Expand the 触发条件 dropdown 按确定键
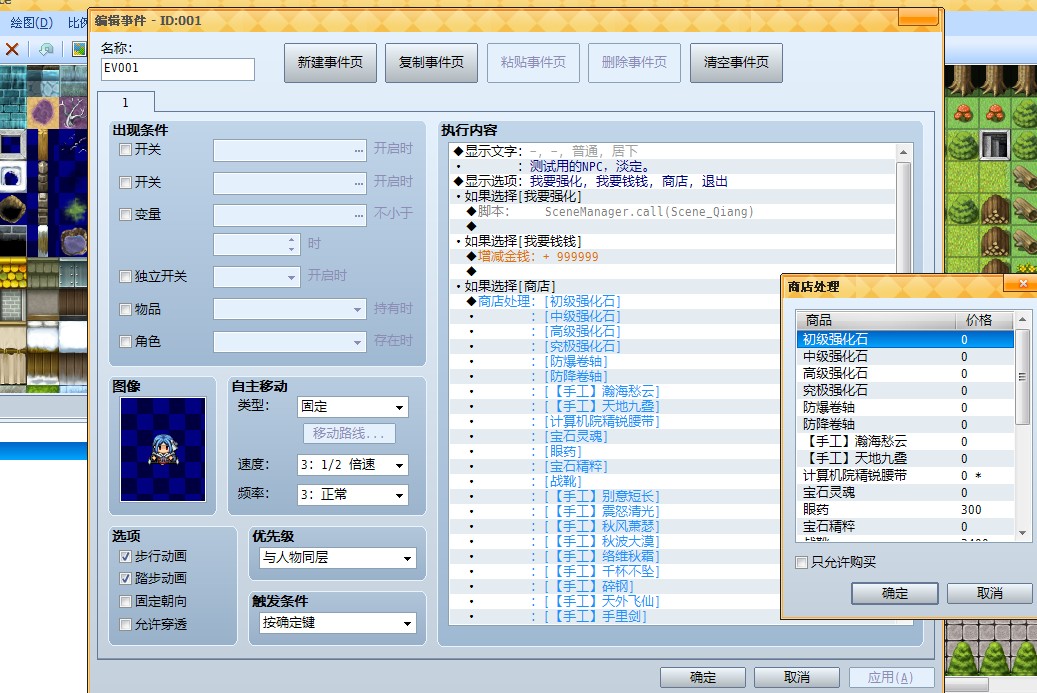1037x693 pixels. (337, 623)
